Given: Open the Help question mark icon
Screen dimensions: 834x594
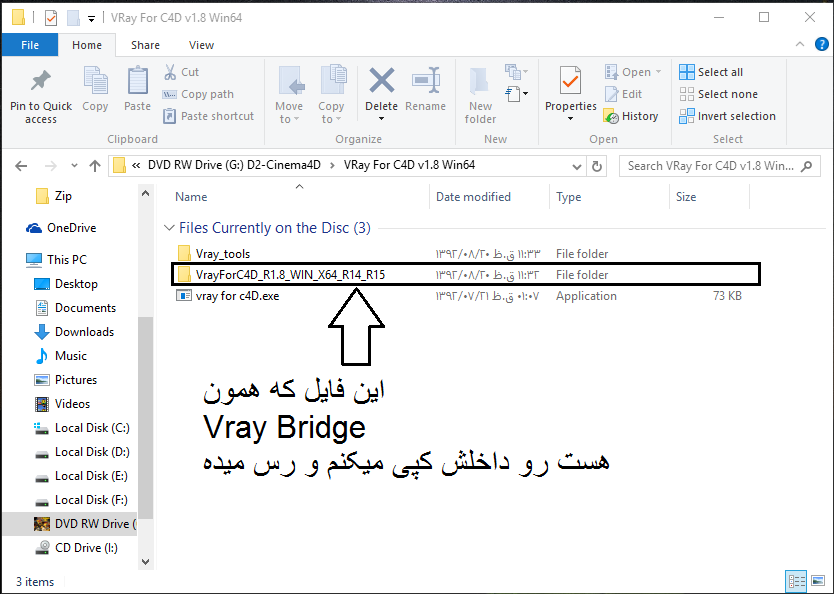Looking at the screenshot, I should tap(821, 45).
